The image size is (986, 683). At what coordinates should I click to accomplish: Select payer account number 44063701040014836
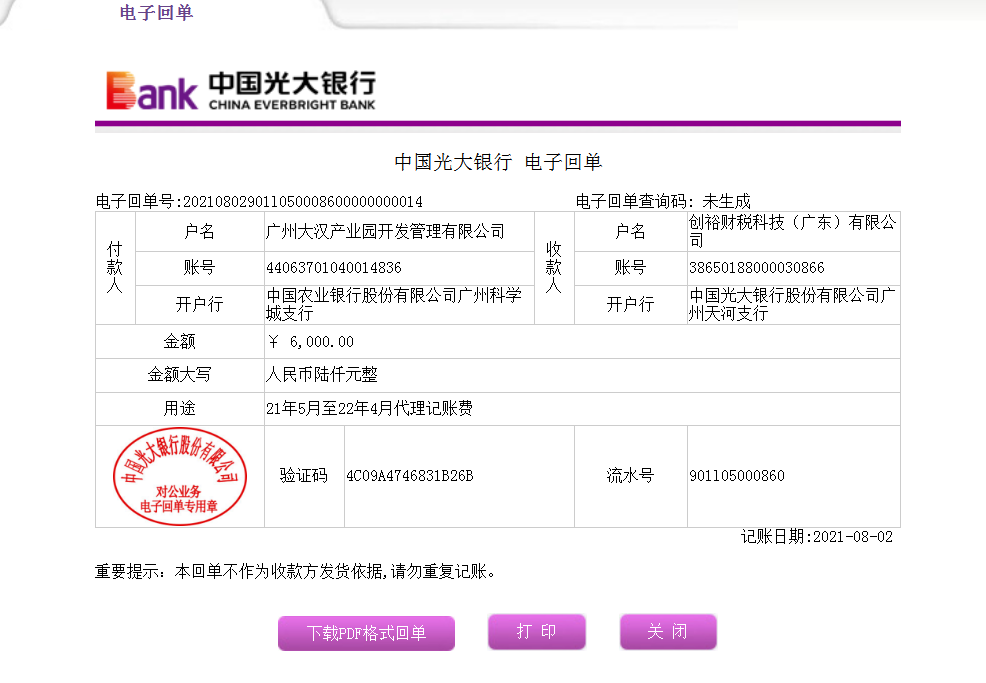pos(334,268)
